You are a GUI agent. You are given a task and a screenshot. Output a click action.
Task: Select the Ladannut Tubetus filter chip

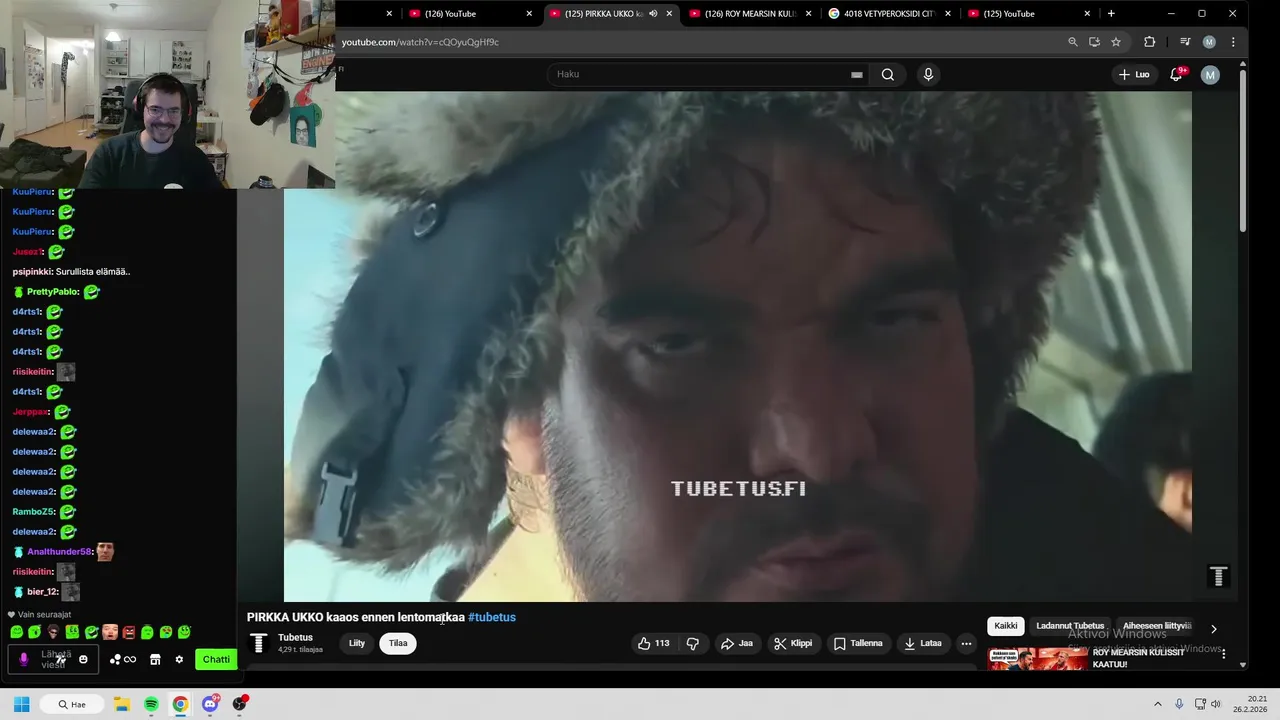[x=1070, y=626]
